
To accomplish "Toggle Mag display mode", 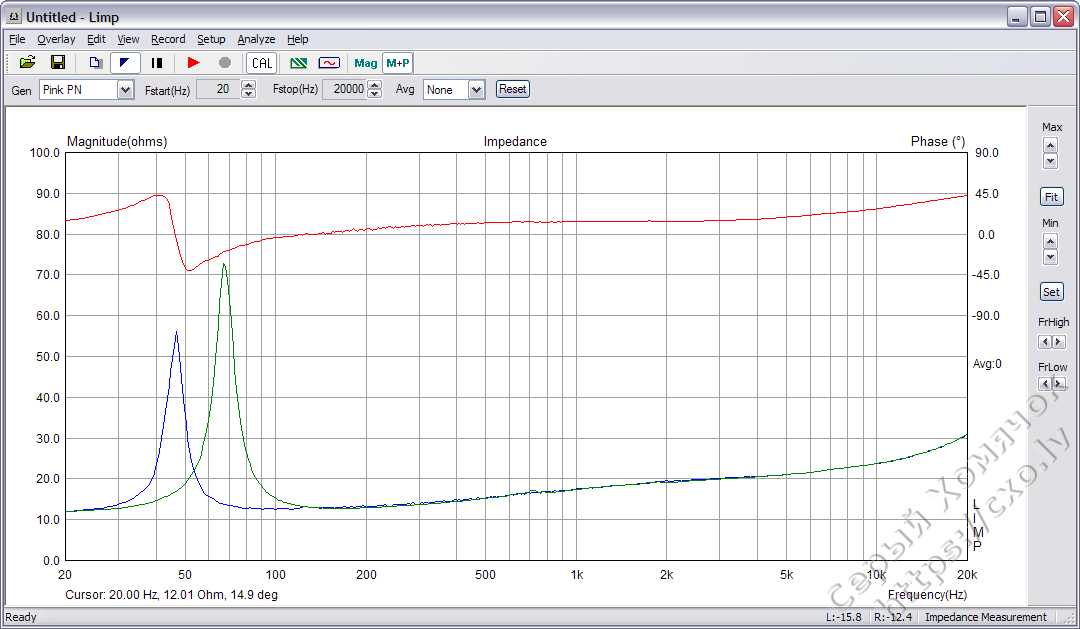I will pos(365,62).
